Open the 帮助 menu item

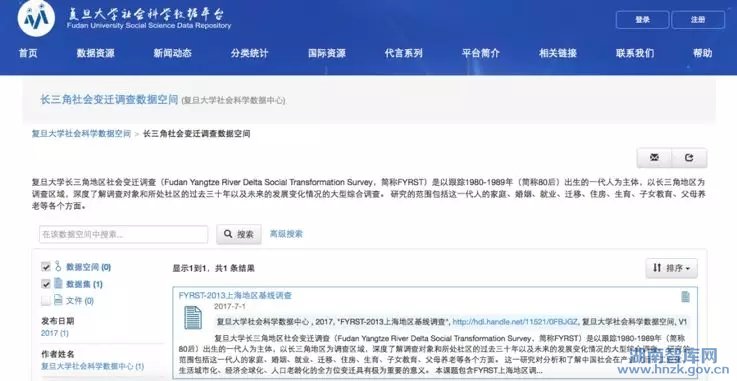pyautogui.click(x=702, y=53)
